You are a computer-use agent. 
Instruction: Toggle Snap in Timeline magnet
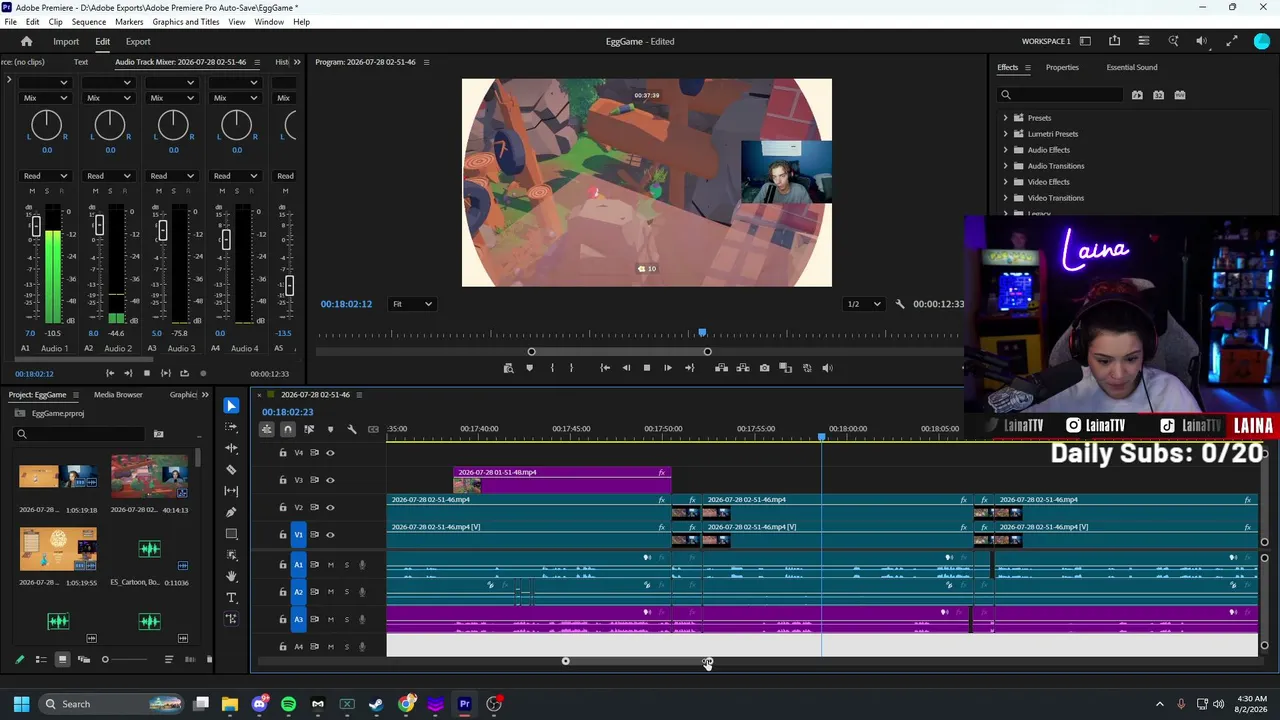point(287,429)
